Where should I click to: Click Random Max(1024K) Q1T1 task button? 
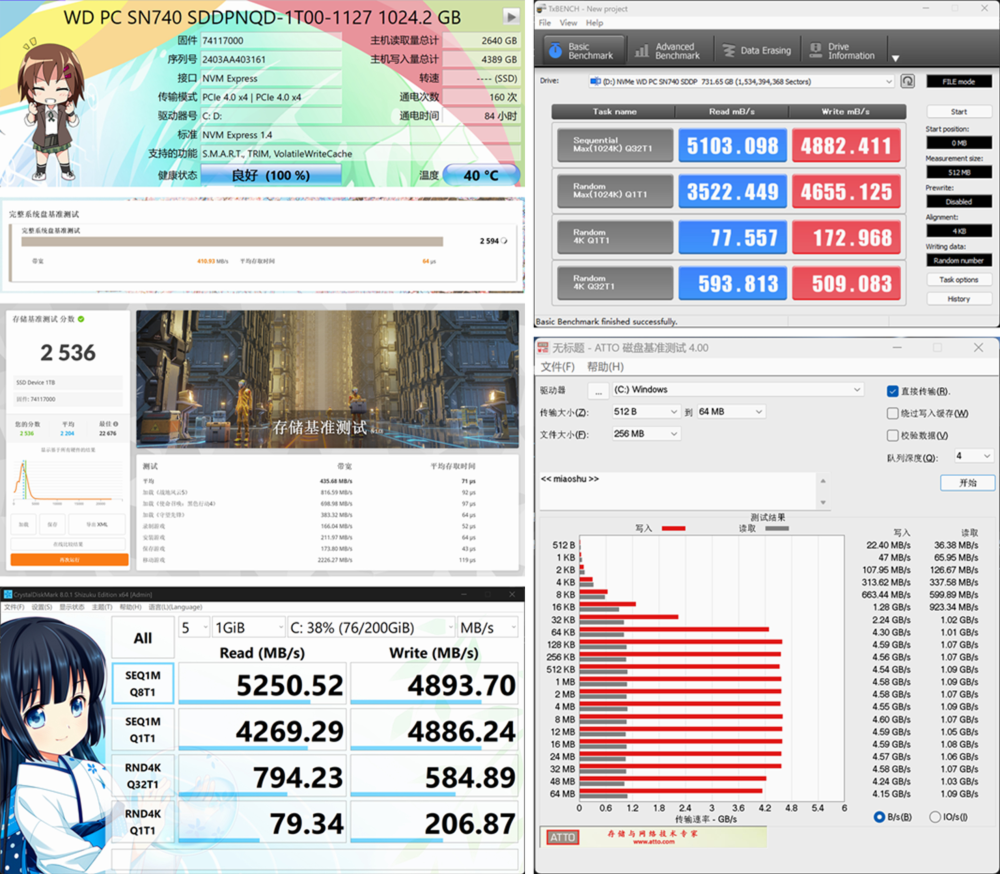(x=615, y=191)
